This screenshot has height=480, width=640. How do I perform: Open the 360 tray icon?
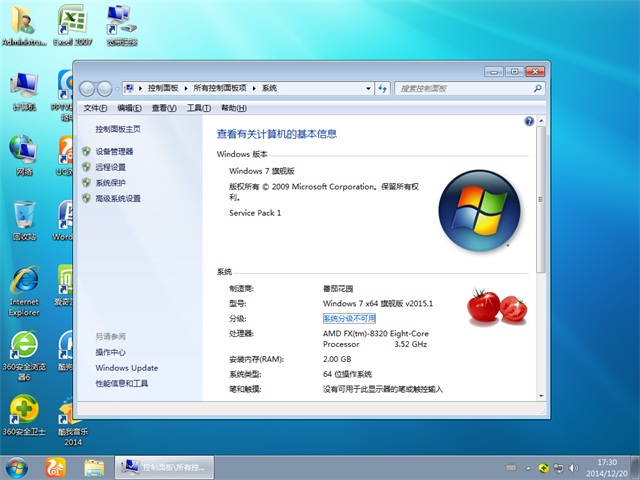click(543, 468)
